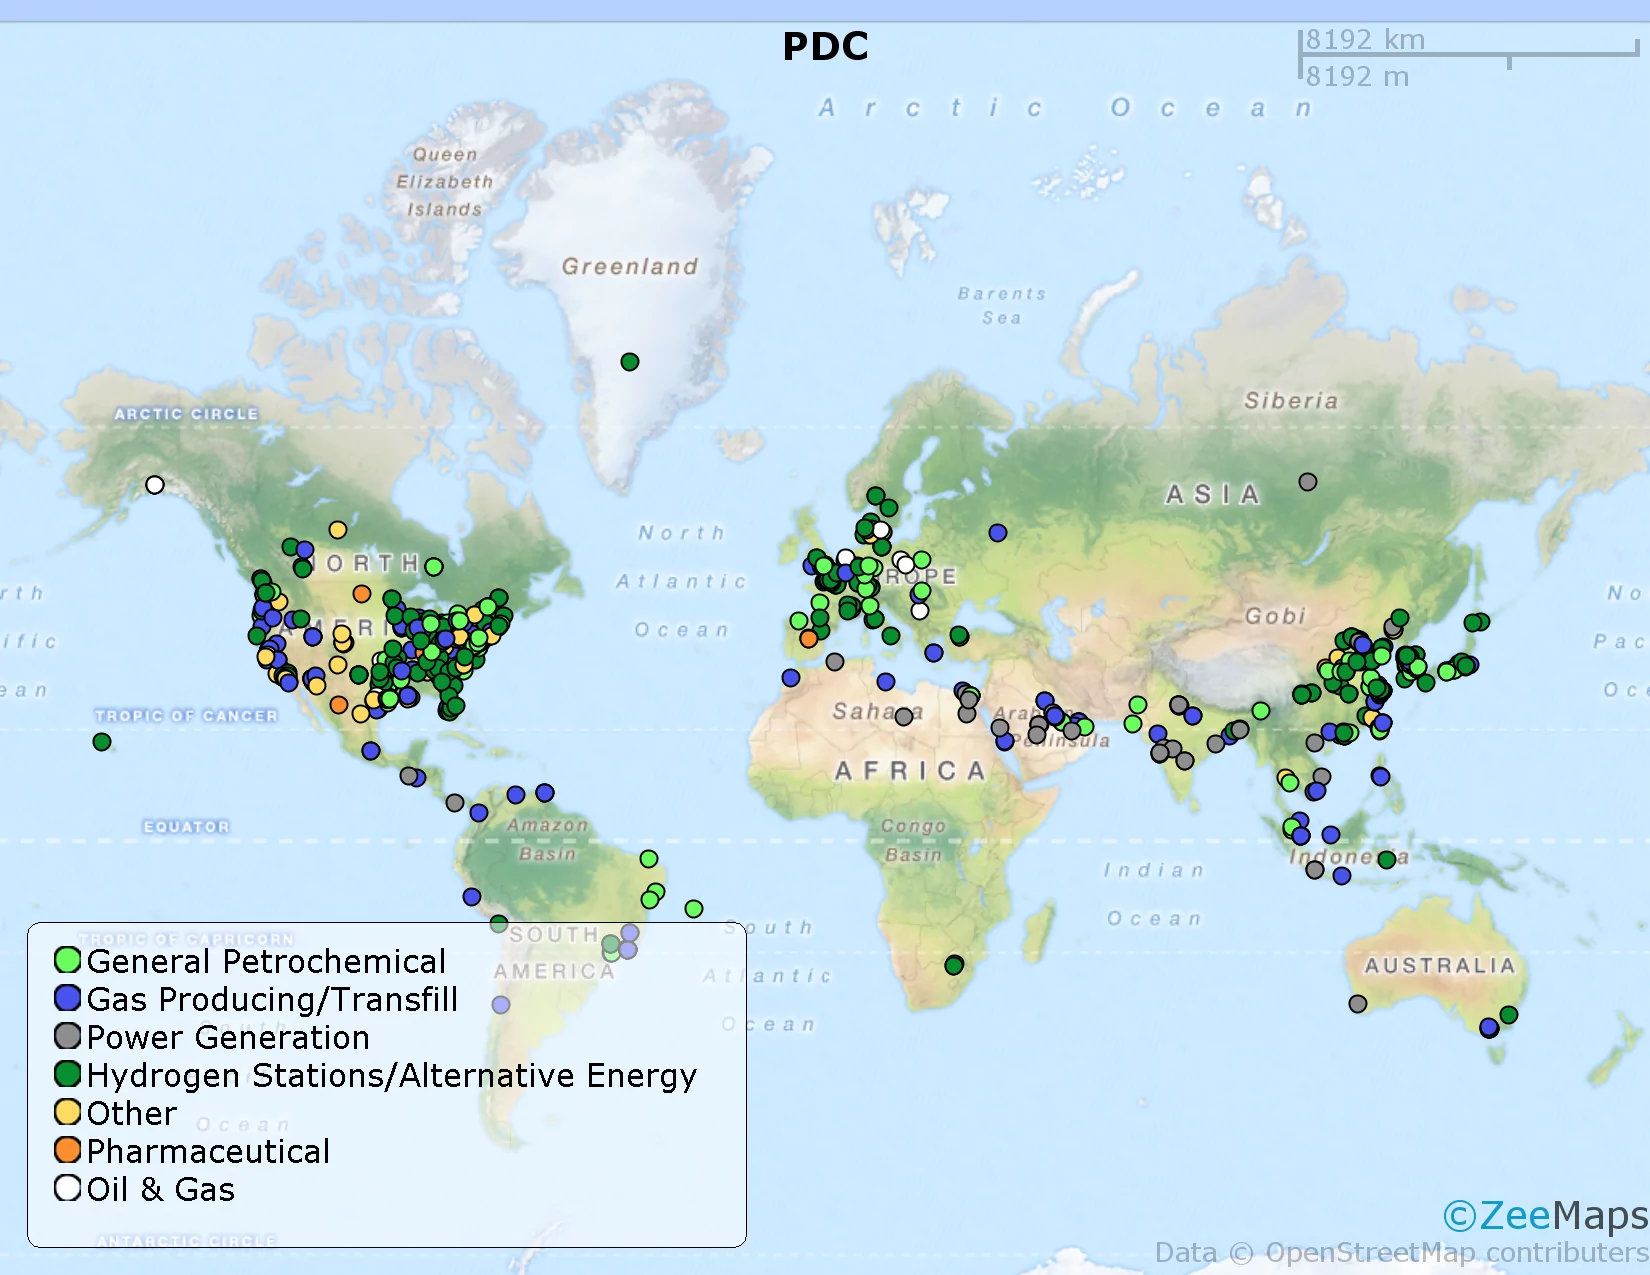The height and width of the screenshot is (1275, 1650).
Task: Click the Hydrogen Stations legend swatch
Action: (68, 1074)
